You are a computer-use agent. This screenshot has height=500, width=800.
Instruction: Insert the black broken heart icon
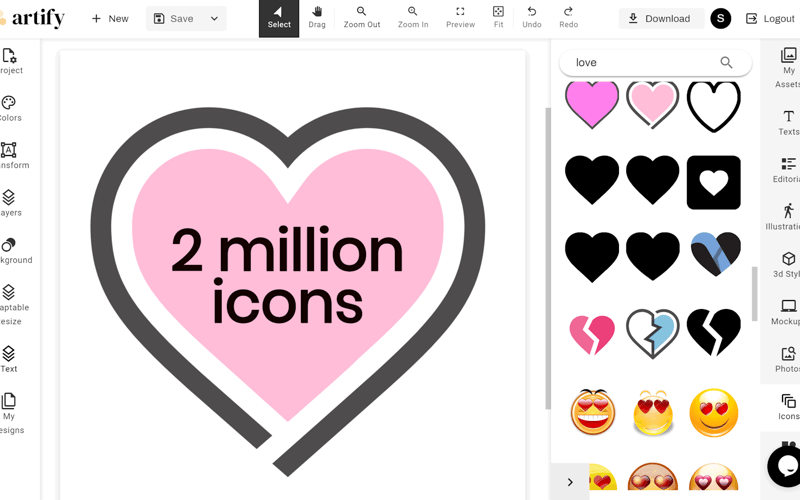(x=713, y=332)
